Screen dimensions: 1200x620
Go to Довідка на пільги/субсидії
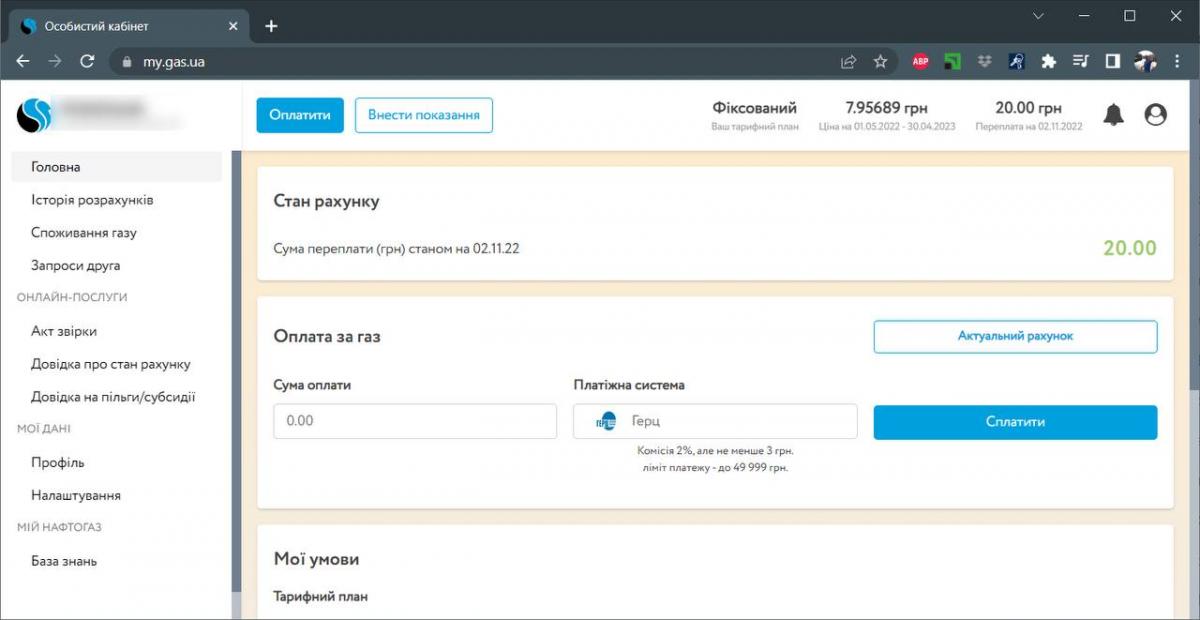113,397
